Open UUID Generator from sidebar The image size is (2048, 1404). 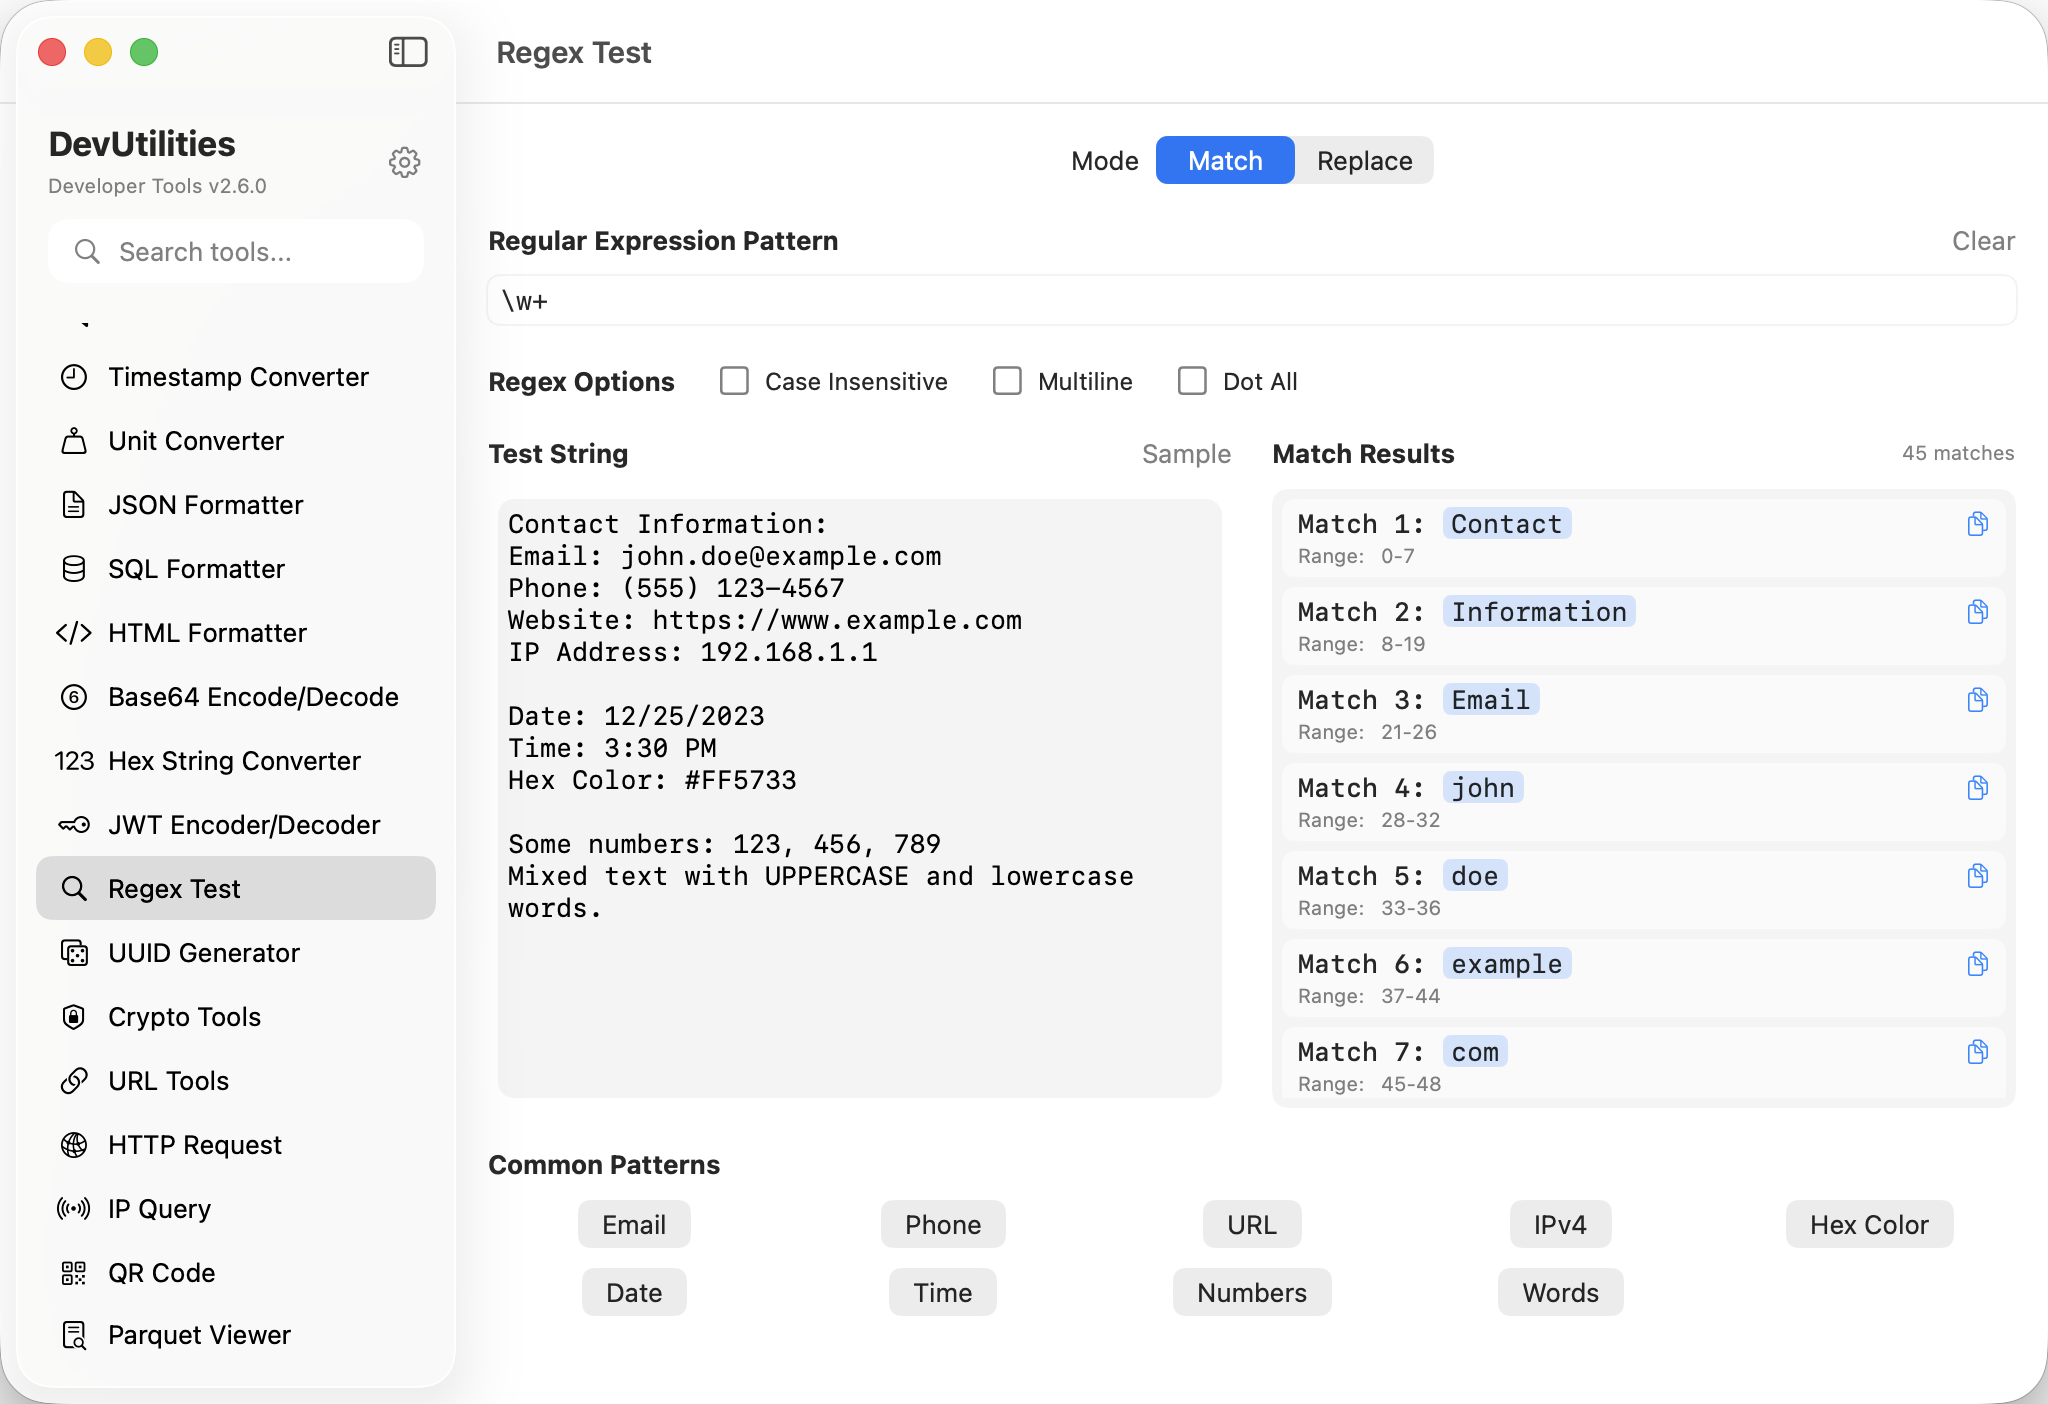point(204,953)
